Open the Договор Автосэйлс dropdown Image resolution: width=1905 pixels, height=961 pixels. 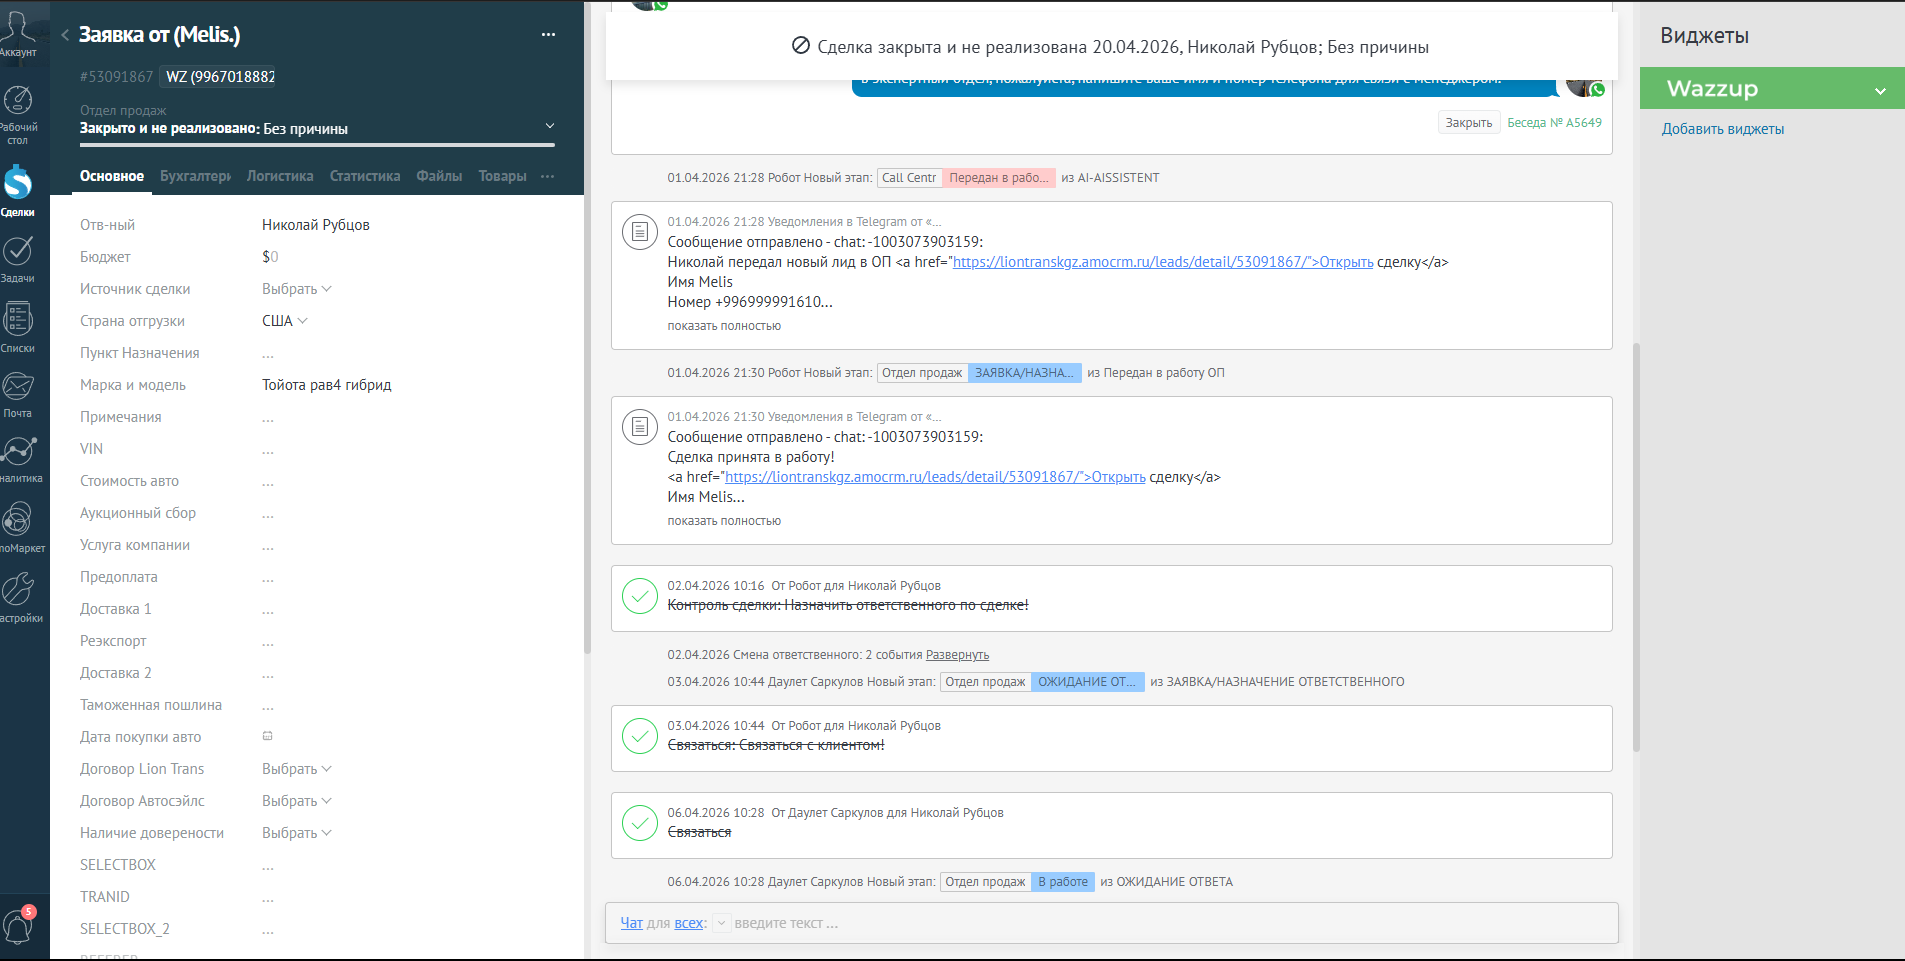(x=296, y=801)
